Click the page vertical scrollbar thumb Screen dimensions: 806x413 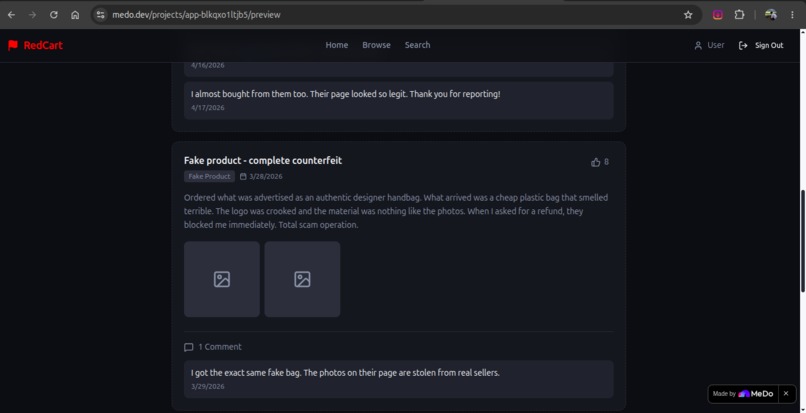802,241
